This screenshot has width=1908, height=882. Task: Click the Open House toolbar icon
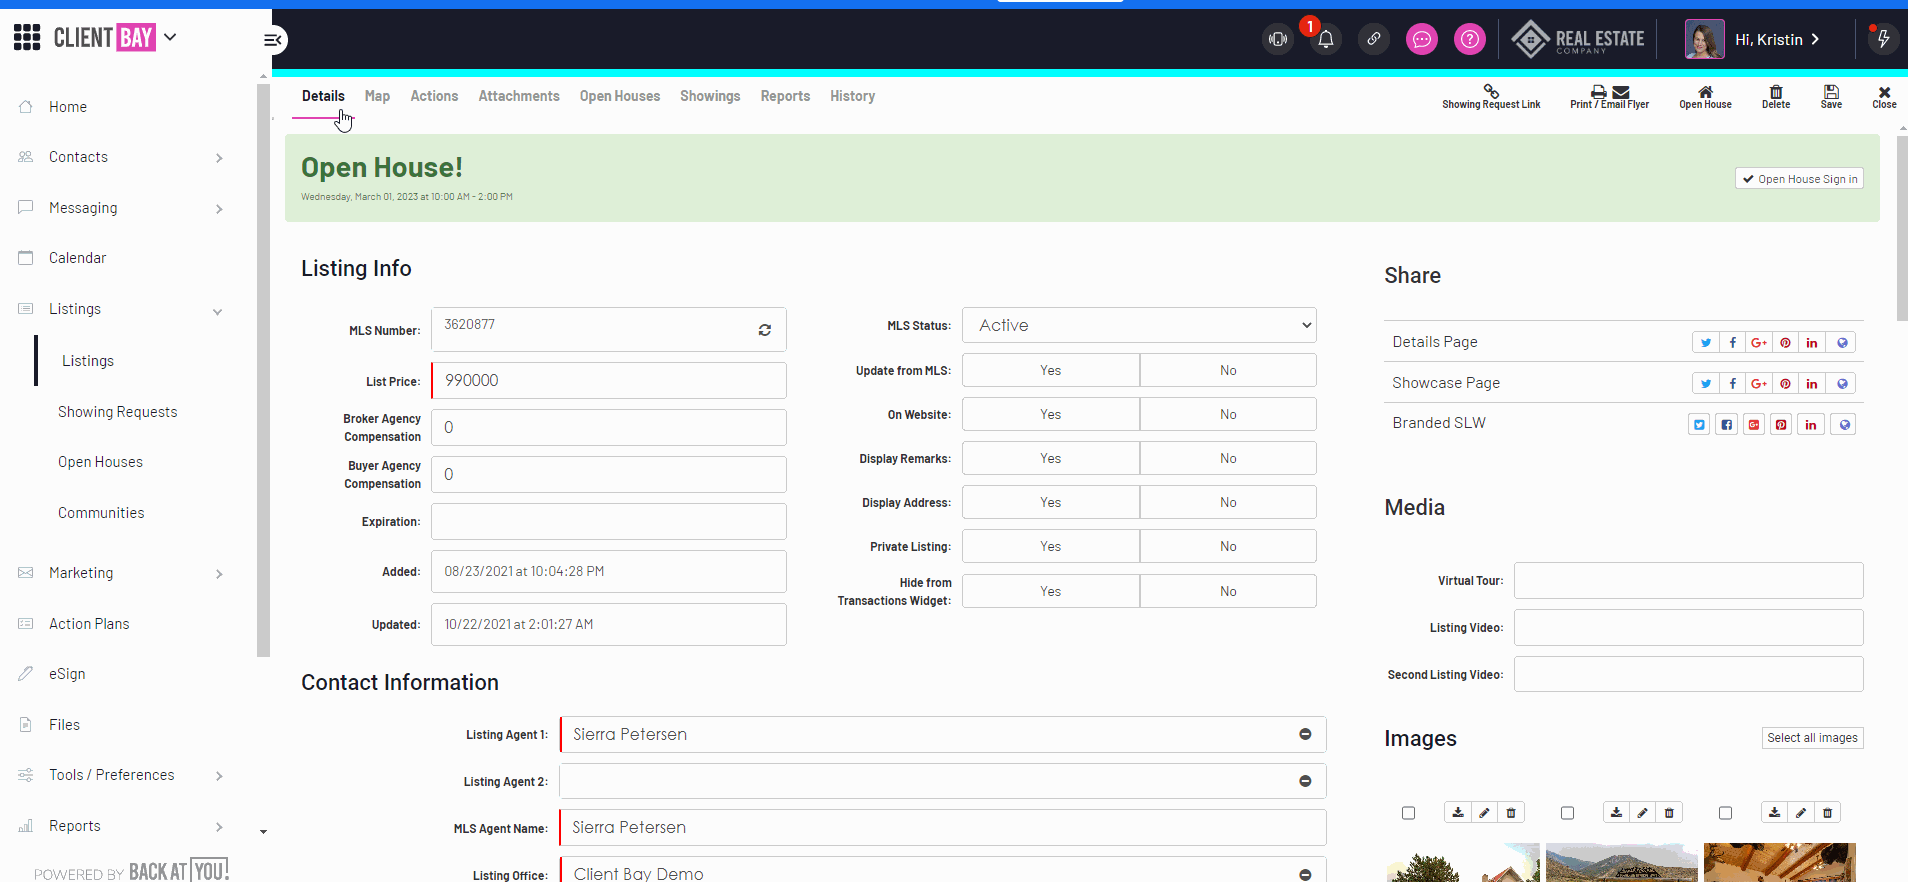(1705, 97)
